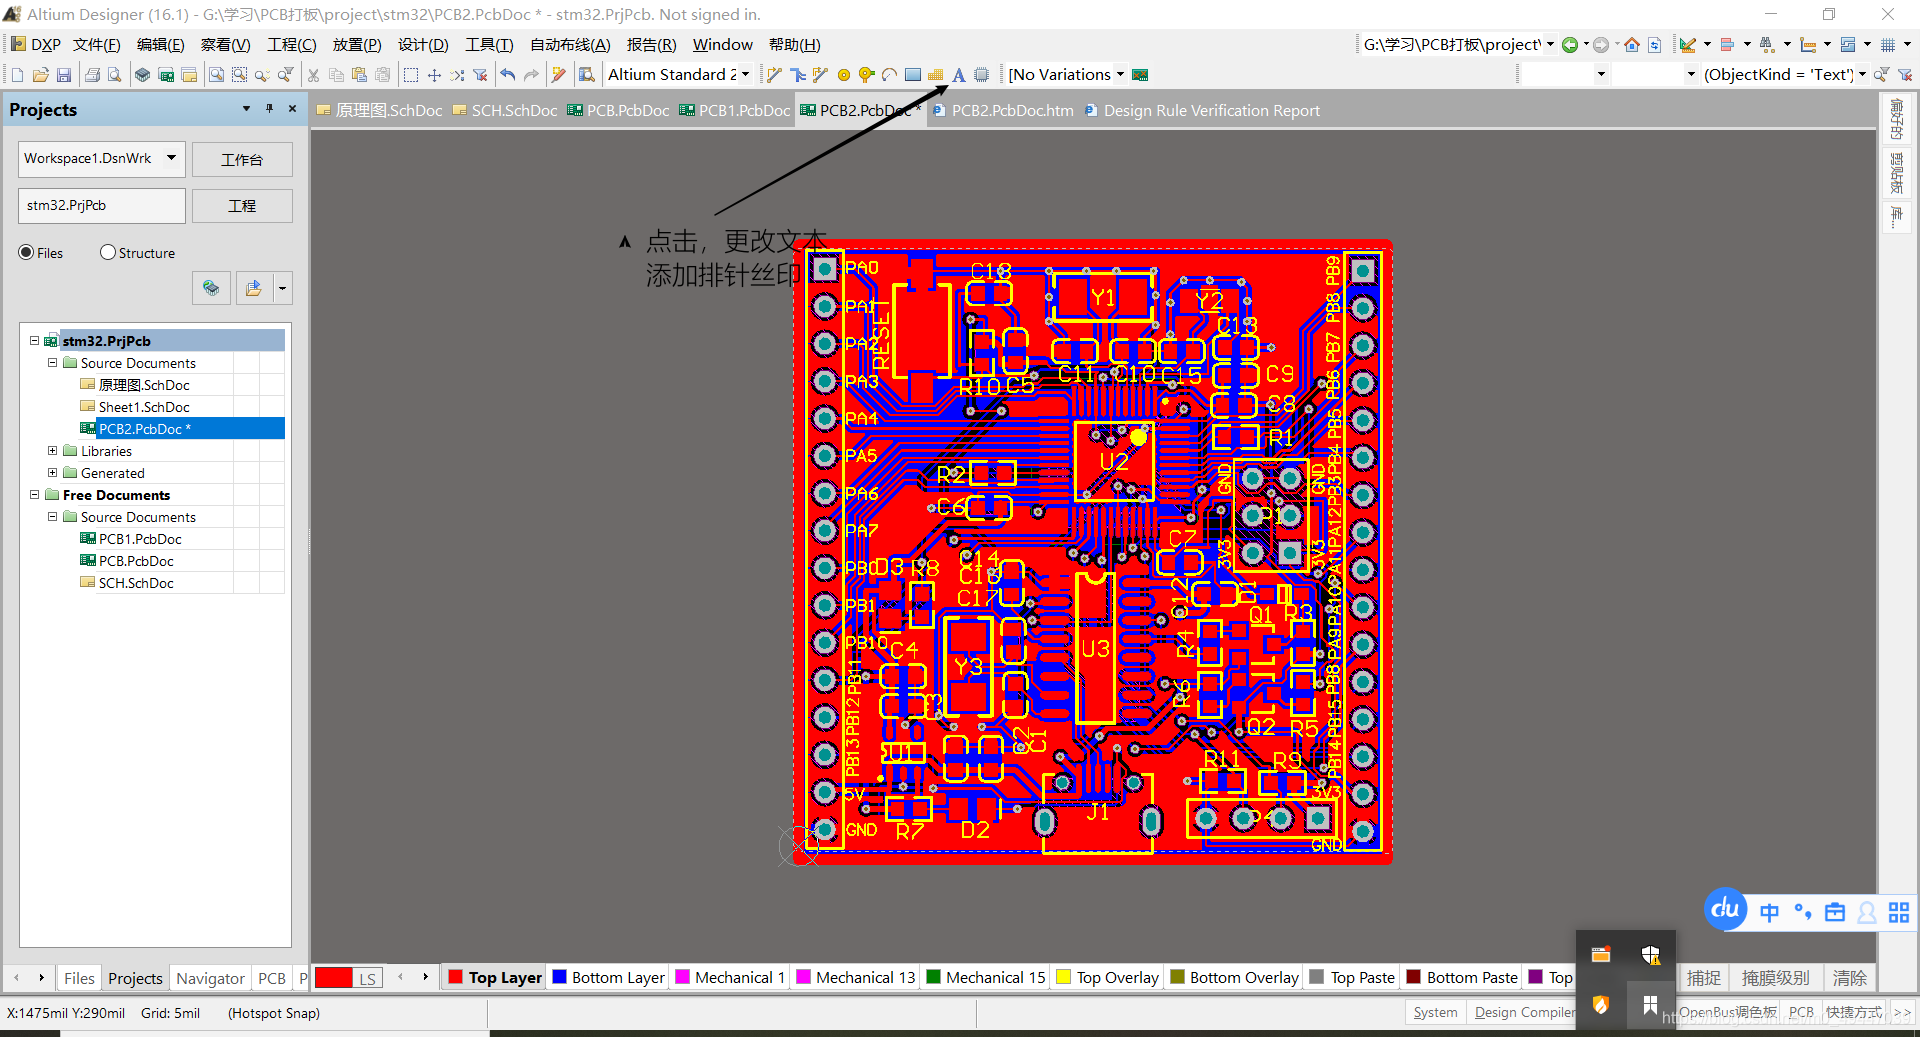The width and height of the screenshot is (1920, 1037).
Task: Open the Navigator panel tab
Action: click(x=210, y=978)
